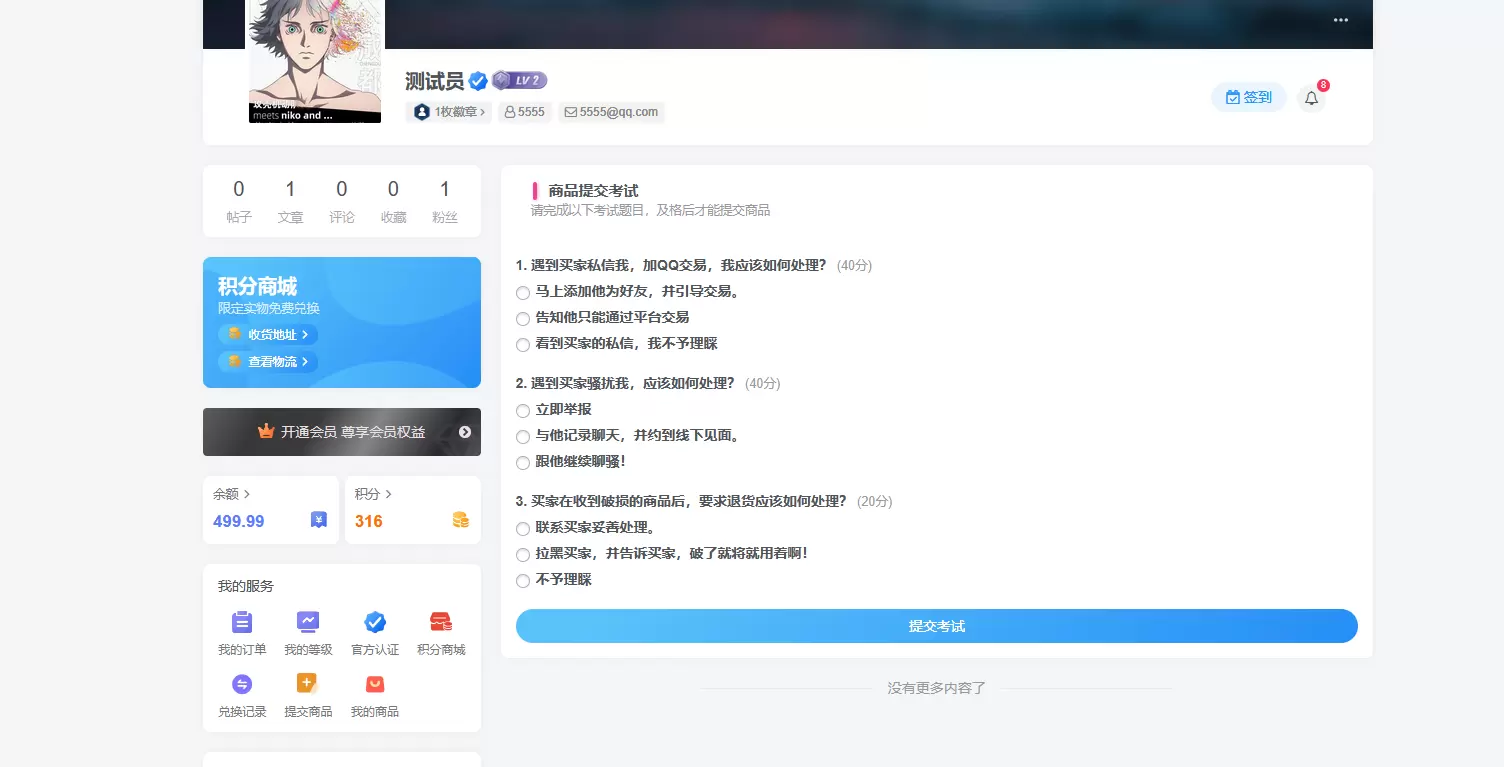Select 告知他只能通过平台交易 radio option

tap(523, 319)
